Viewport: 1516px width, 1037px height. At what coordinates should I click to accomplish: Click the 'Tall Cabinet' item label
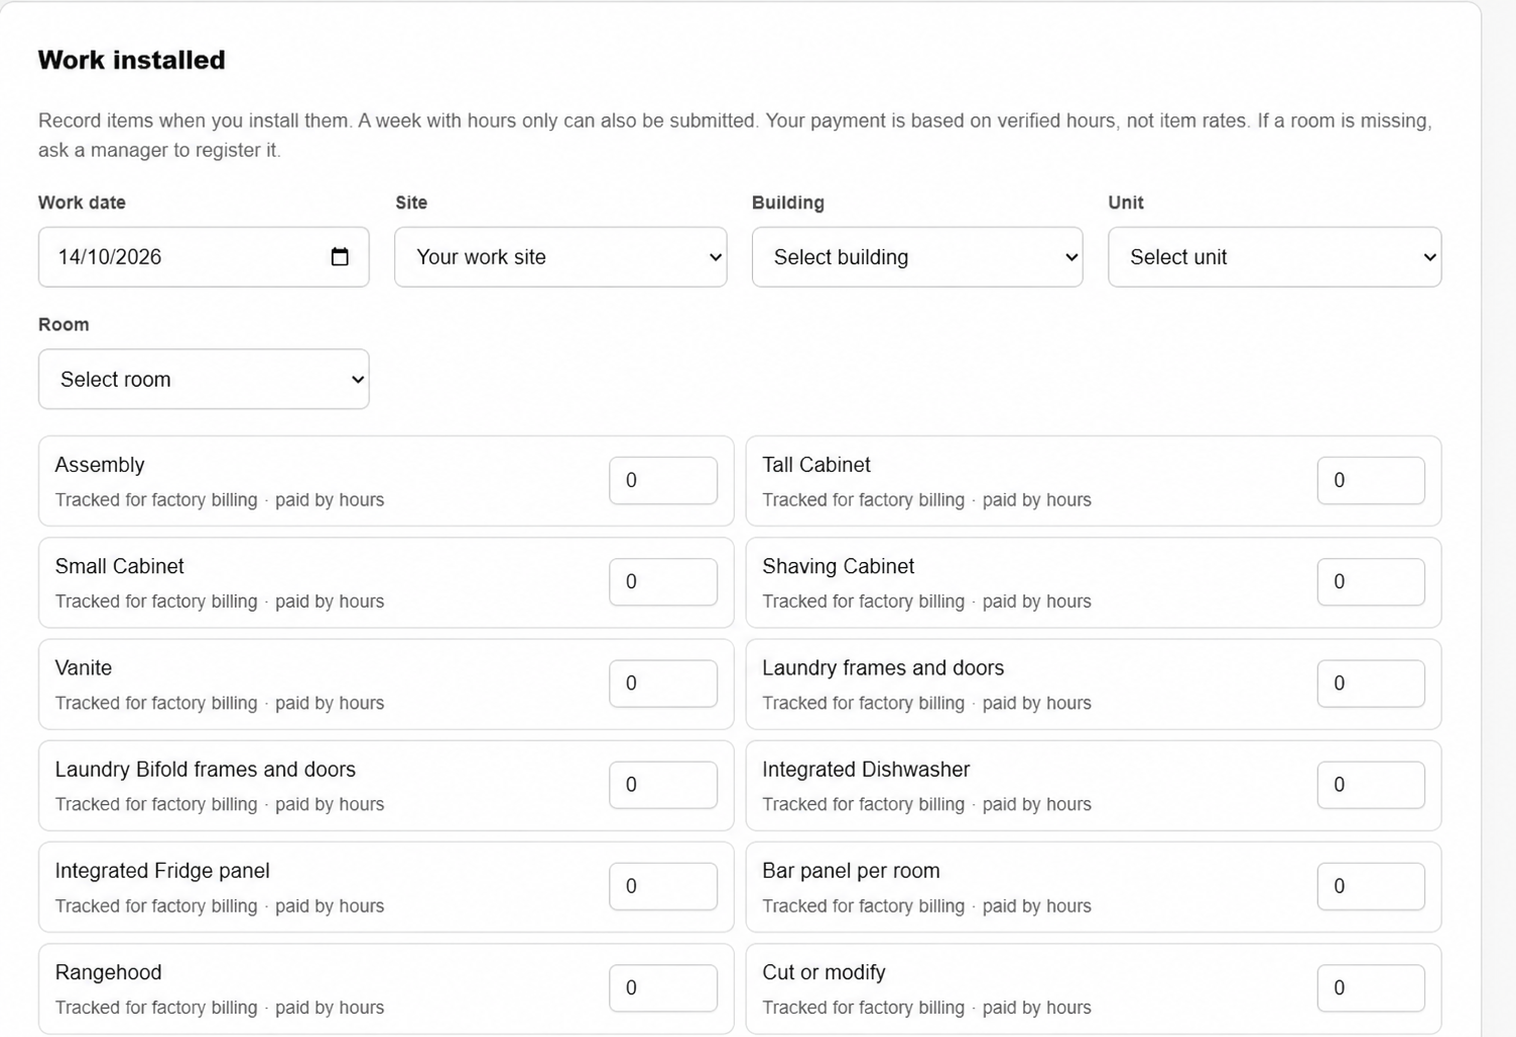(x=816, y=465)
